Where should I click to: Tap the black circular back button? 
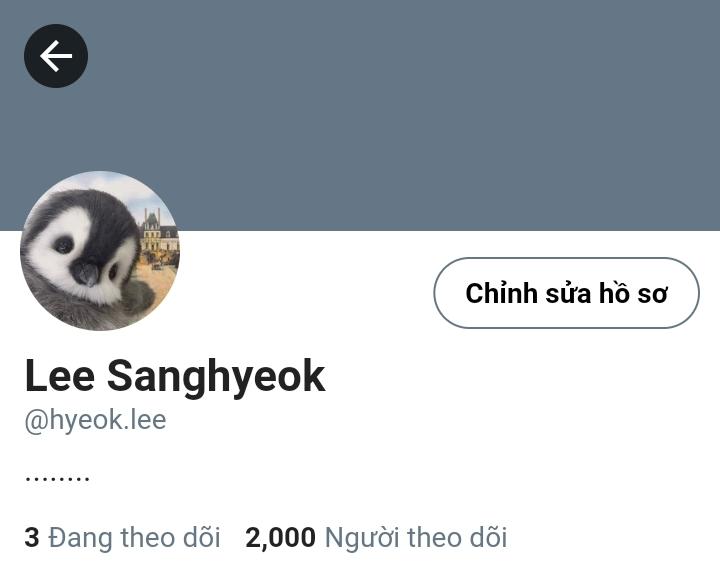tap(56, 56)
